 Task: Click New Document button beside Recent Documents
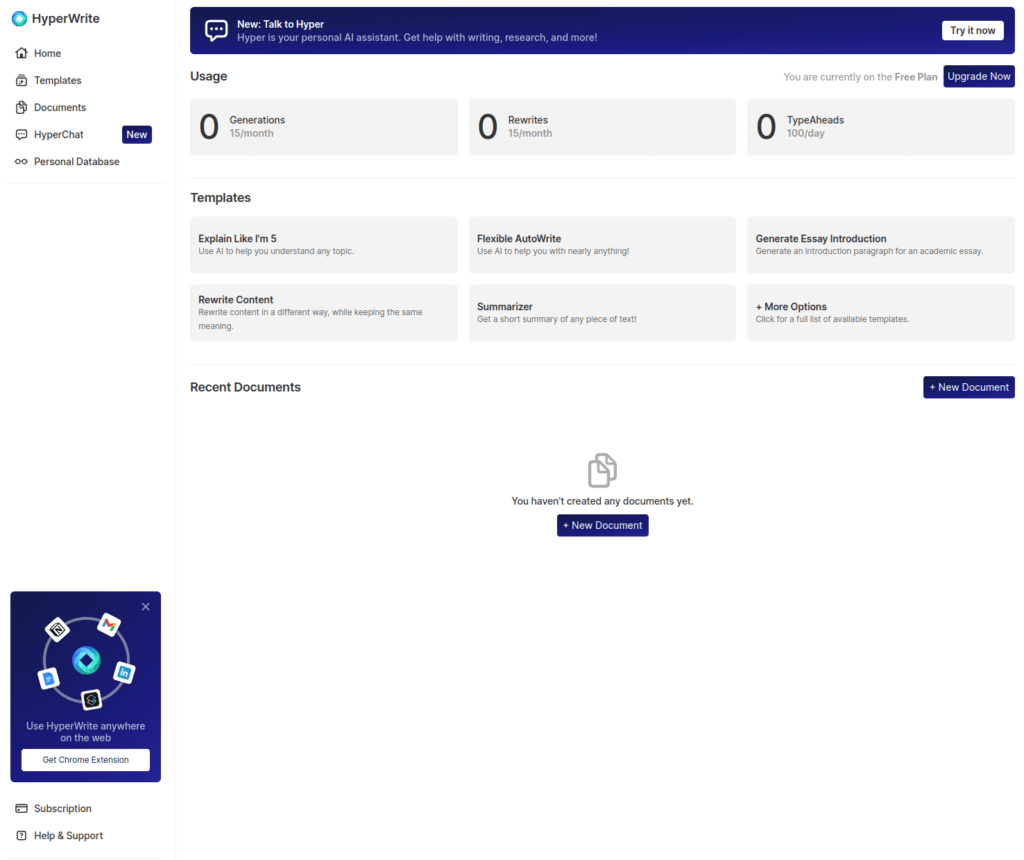tap(968, 387)
